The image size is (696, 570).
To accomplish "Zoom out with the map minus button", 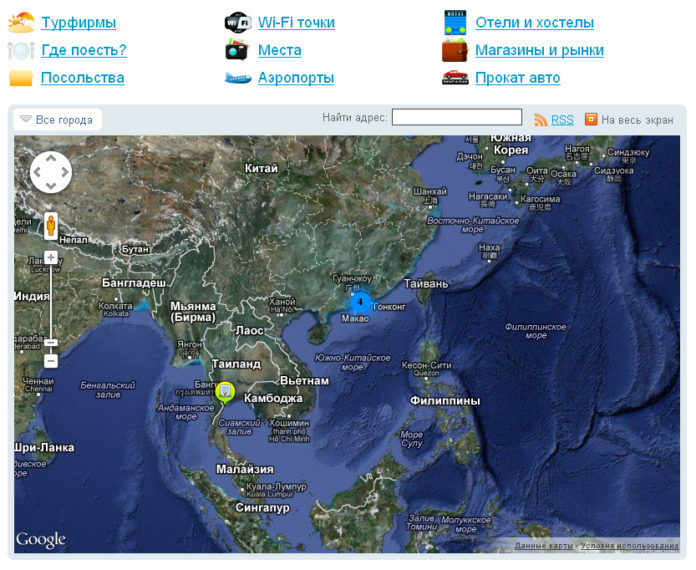I will pyautogui.click(x=51, y=360).
